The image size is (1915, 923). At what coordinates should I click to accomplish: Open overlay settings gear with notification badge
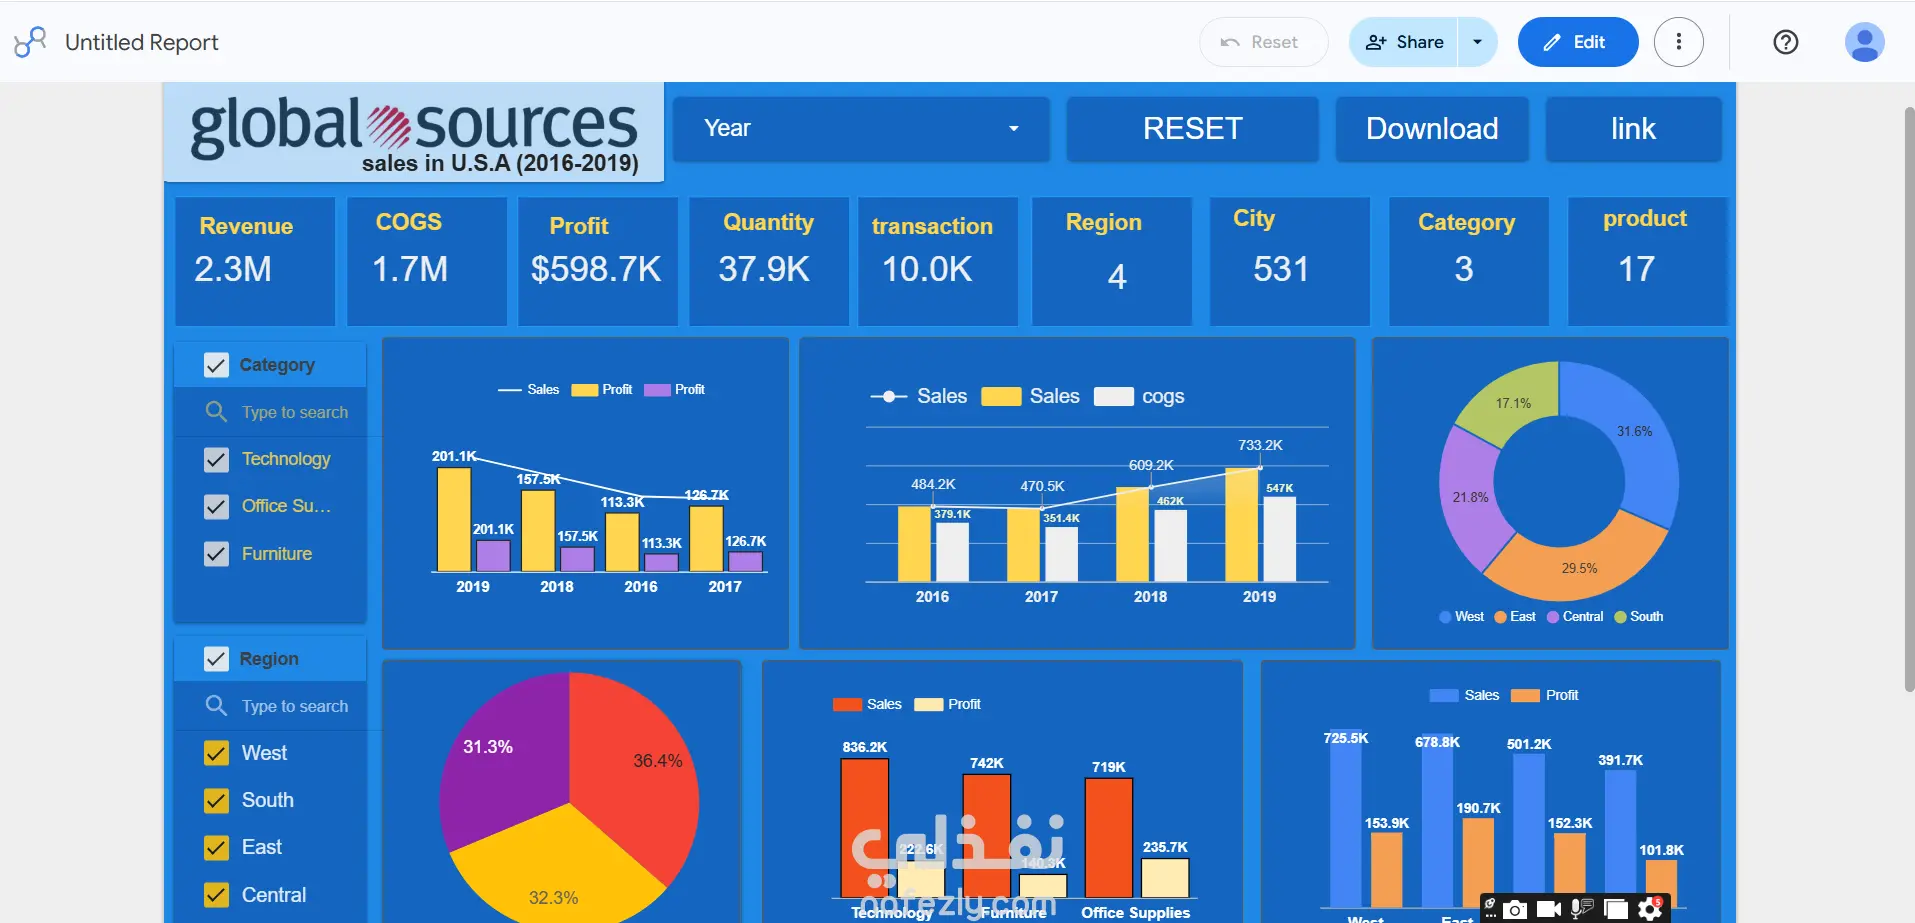click(1650, 909)
